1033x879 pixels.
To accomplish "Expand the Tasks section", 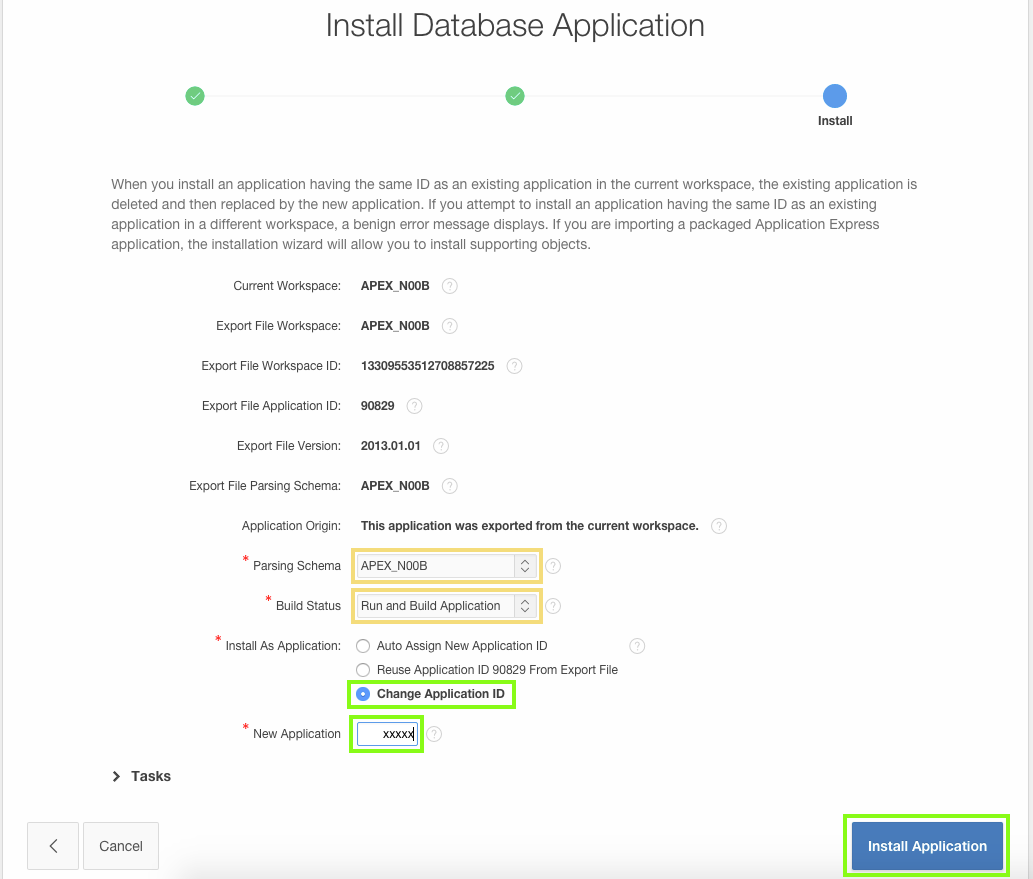I will (140, 775).
